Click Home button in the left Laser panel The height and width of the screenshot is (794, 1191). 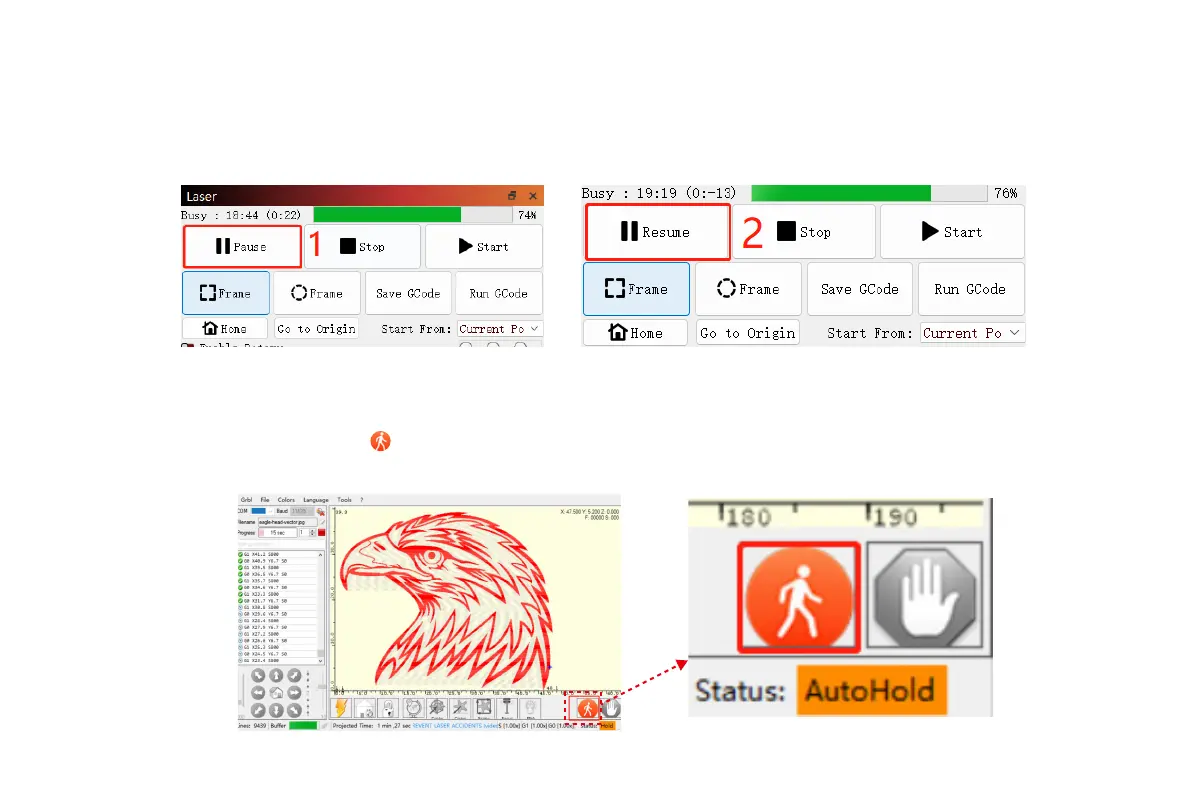coord(225,328)
